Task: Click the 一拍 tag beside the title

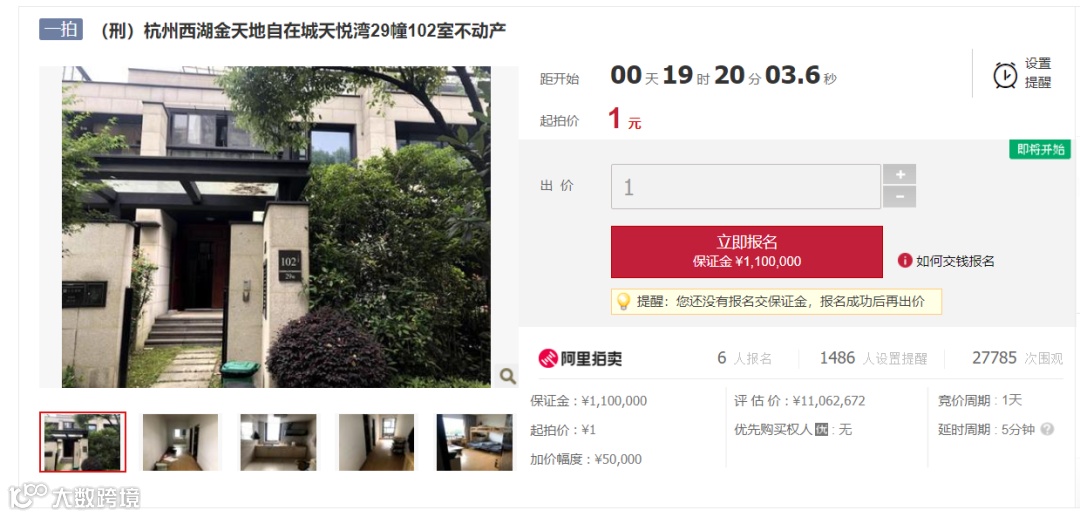Action: 61,30
